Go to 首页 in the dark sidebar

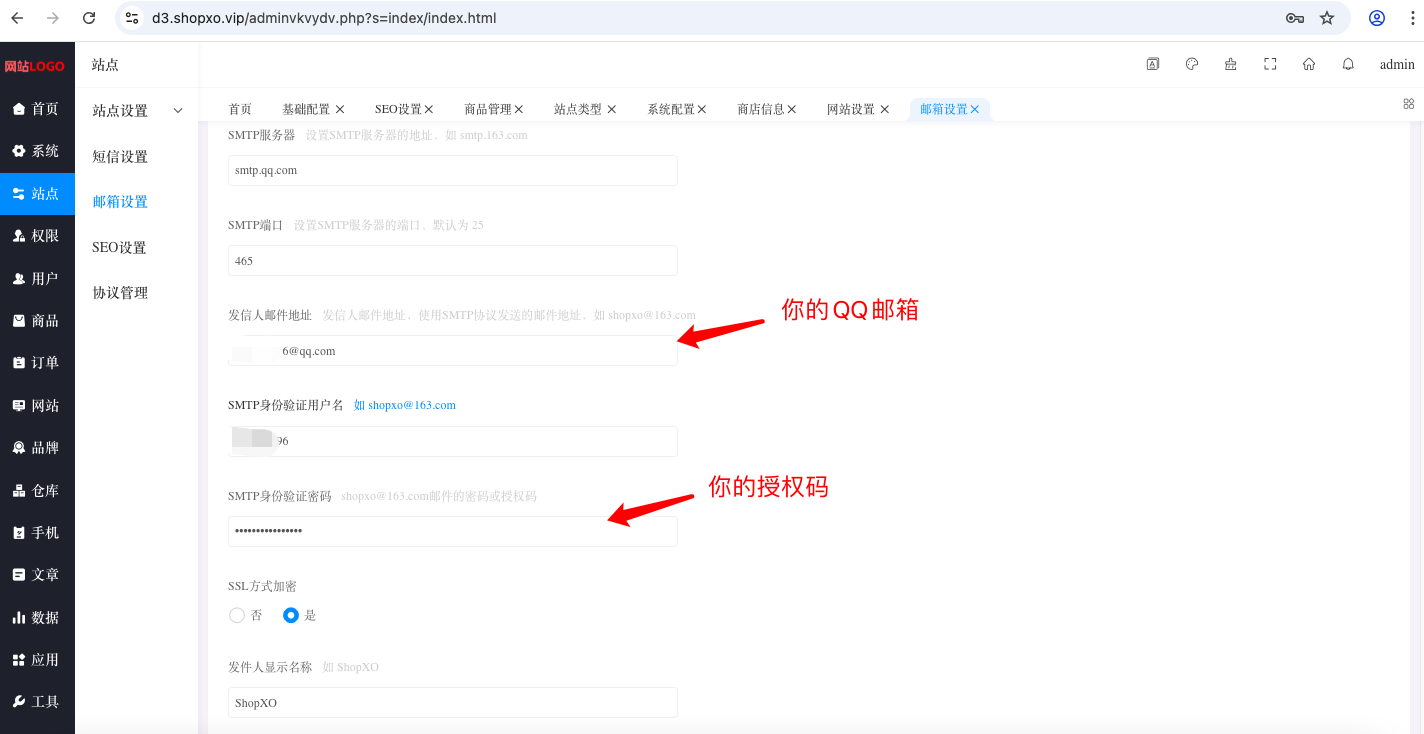click(x=37, y=109)
